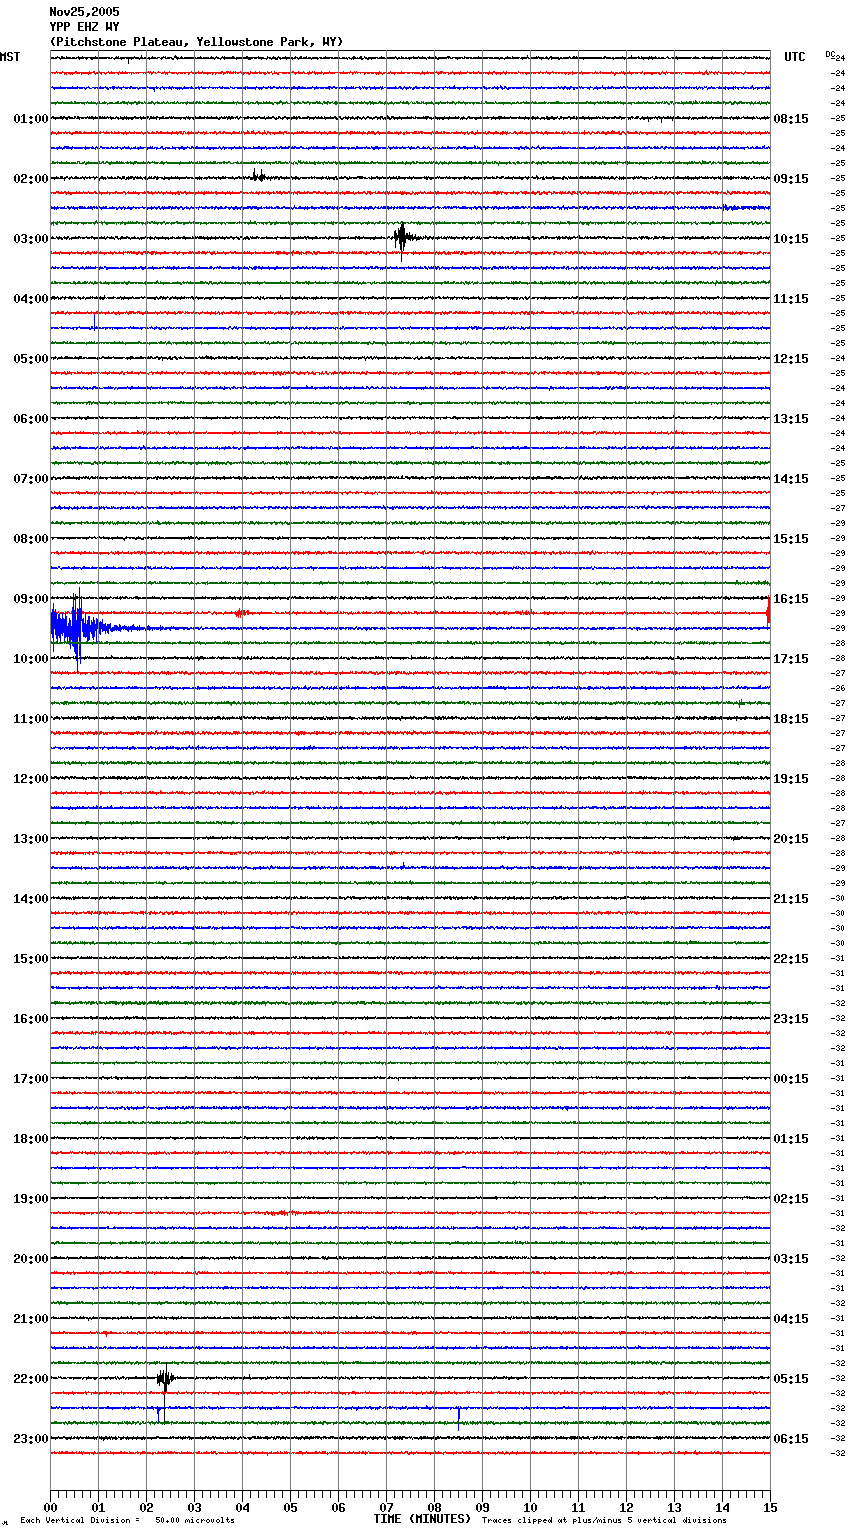Click the MST time zone label
Image resolution: width=850 pixels, height=1534 pixels.
point(10,57)
